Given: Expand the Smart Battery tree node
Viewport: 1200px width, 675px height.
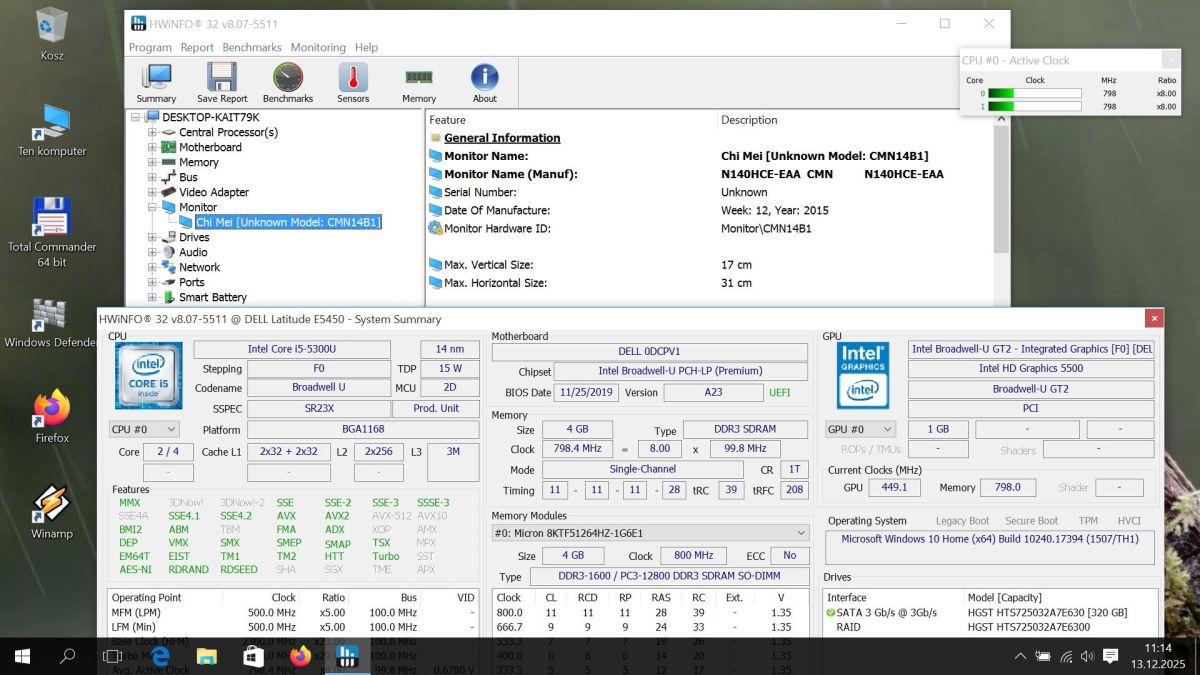Looking at the screenshot, I should (152, 297).
